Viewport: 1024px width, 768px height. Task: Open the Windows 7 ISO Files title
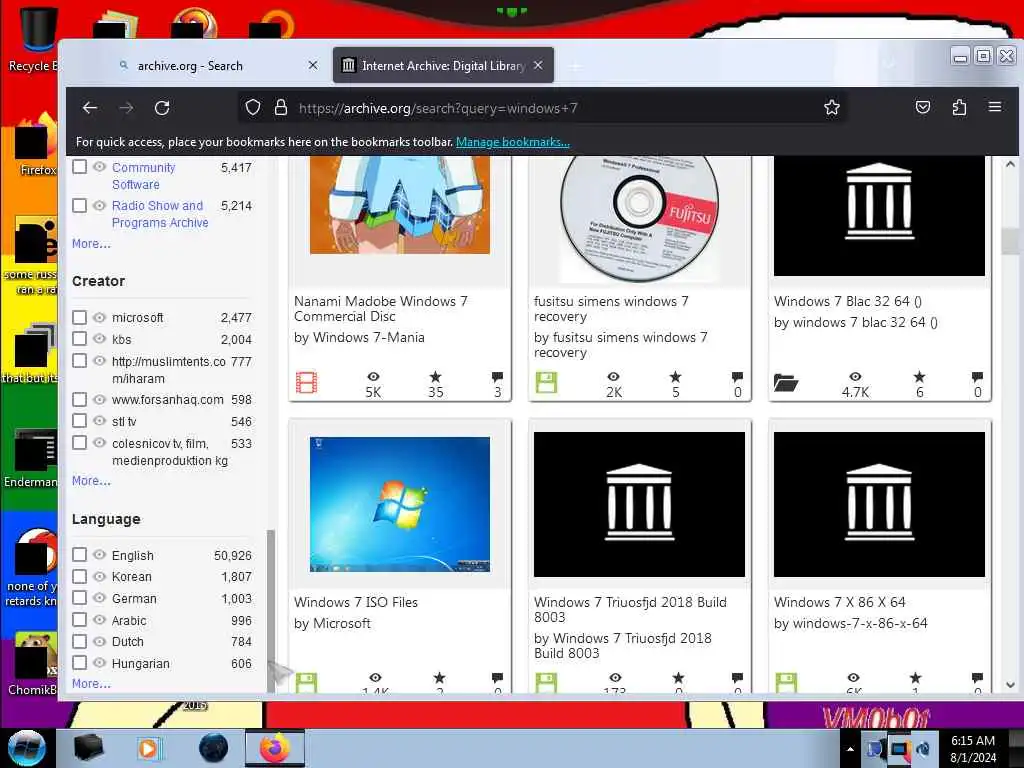(356, 602)
